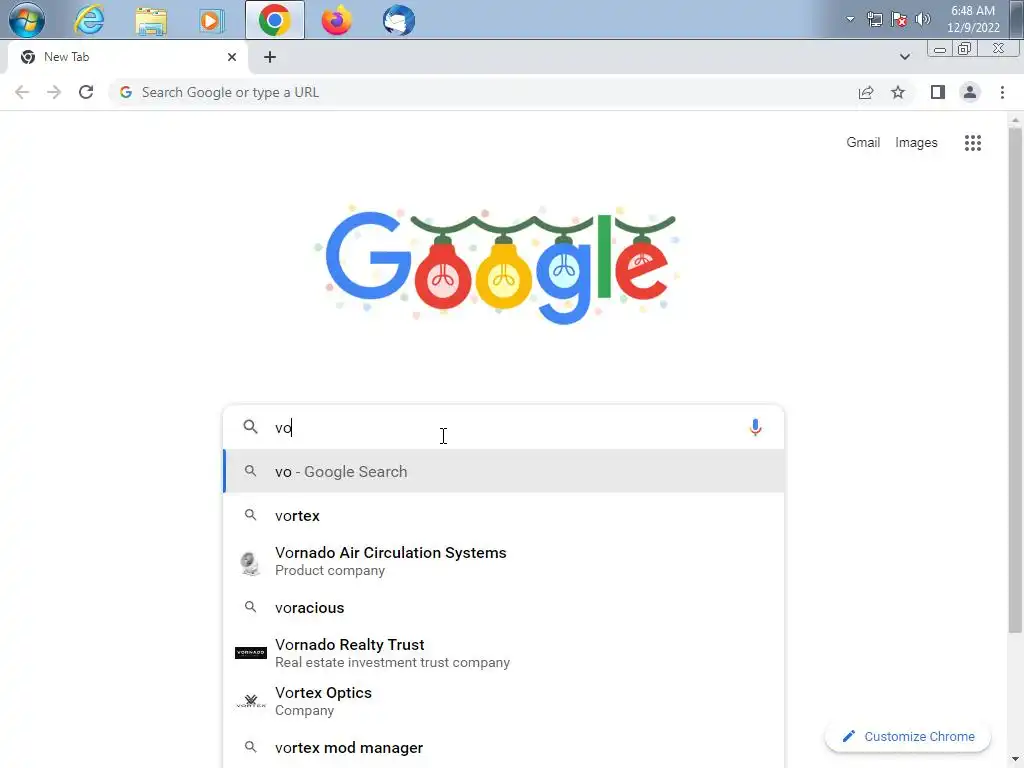Choose Vornado Realty Trust suggestion
Viewport: 1024px width, 768px height.
point(504,653)
